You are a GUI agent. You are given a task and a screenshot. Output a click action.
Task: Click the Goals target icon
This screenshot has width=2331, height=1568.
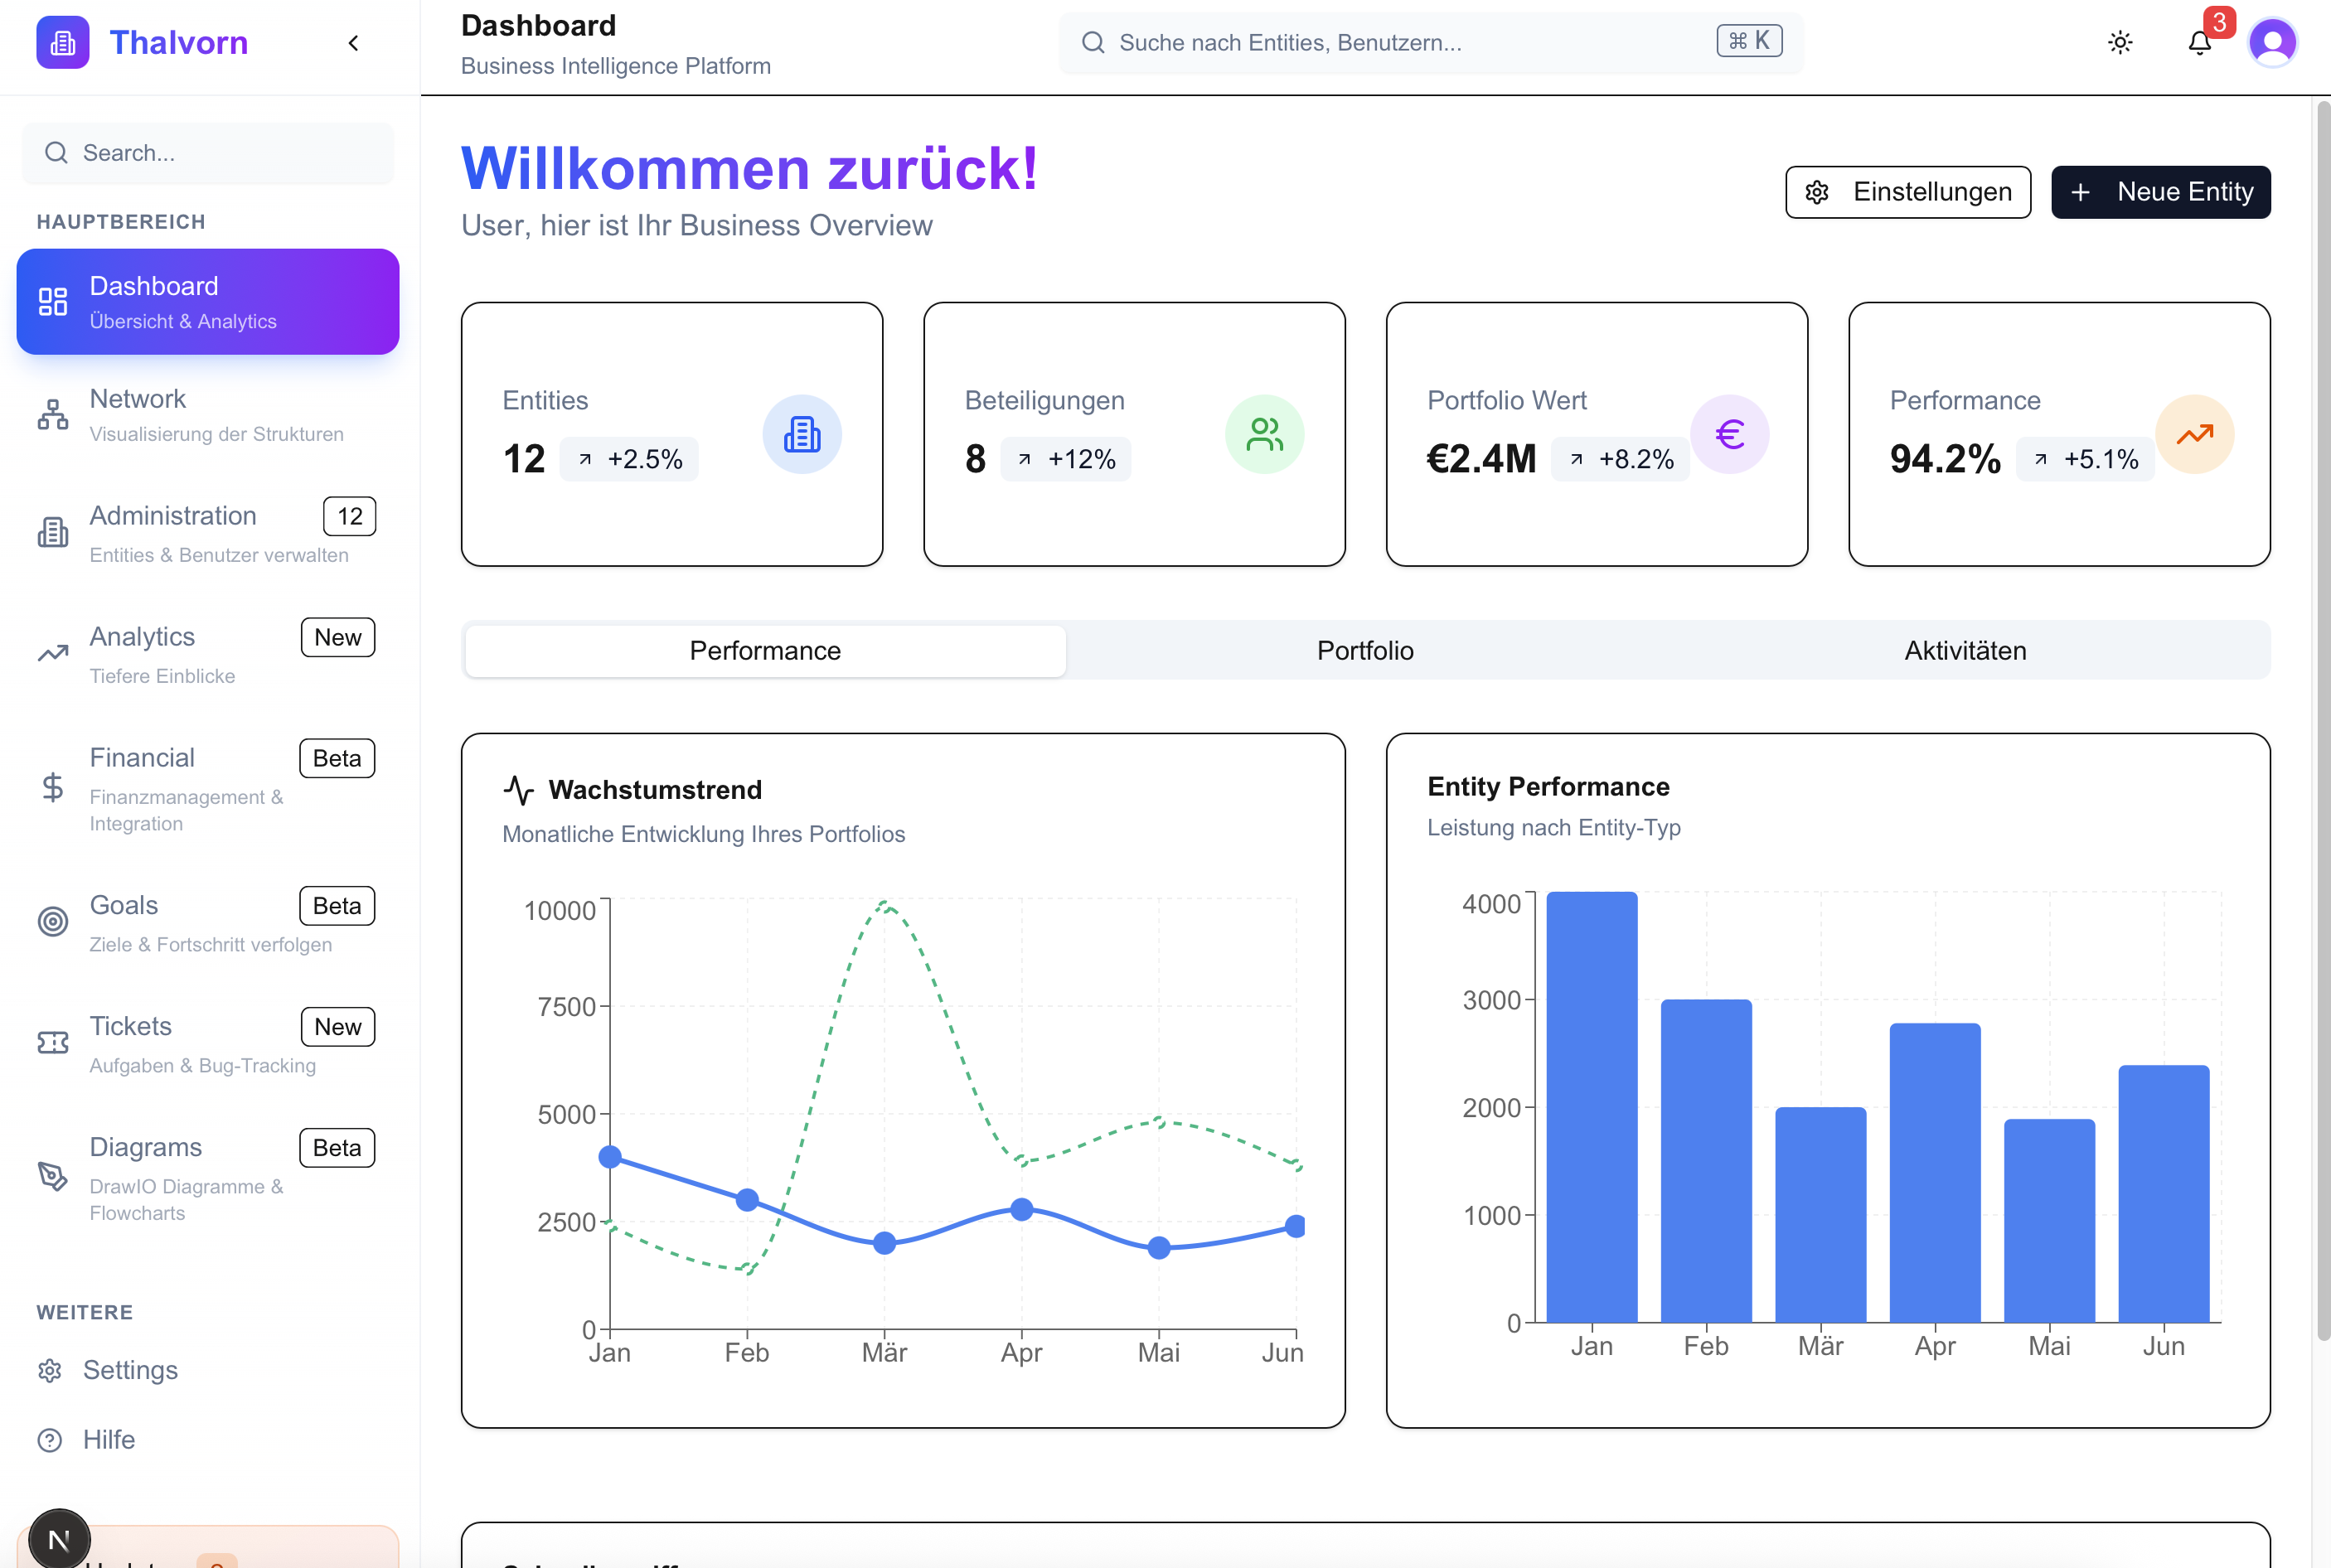(x=52, y=921)
